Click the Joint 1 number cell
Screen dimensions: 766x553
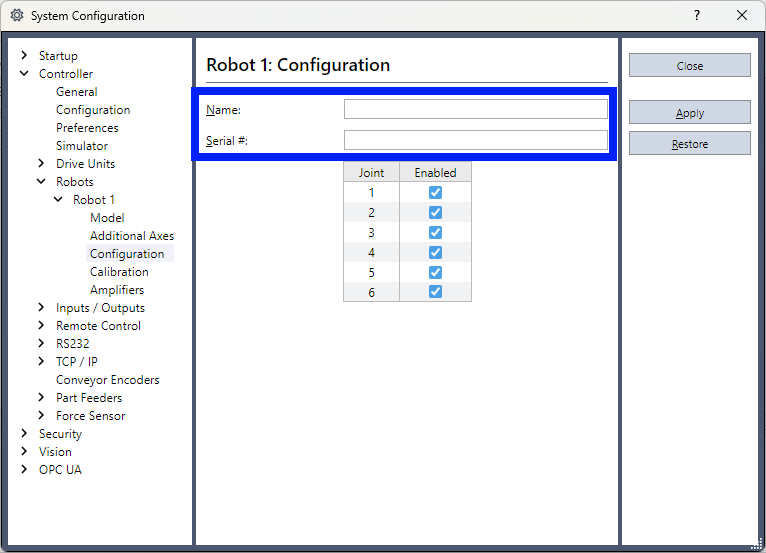(x=371, y=192)
